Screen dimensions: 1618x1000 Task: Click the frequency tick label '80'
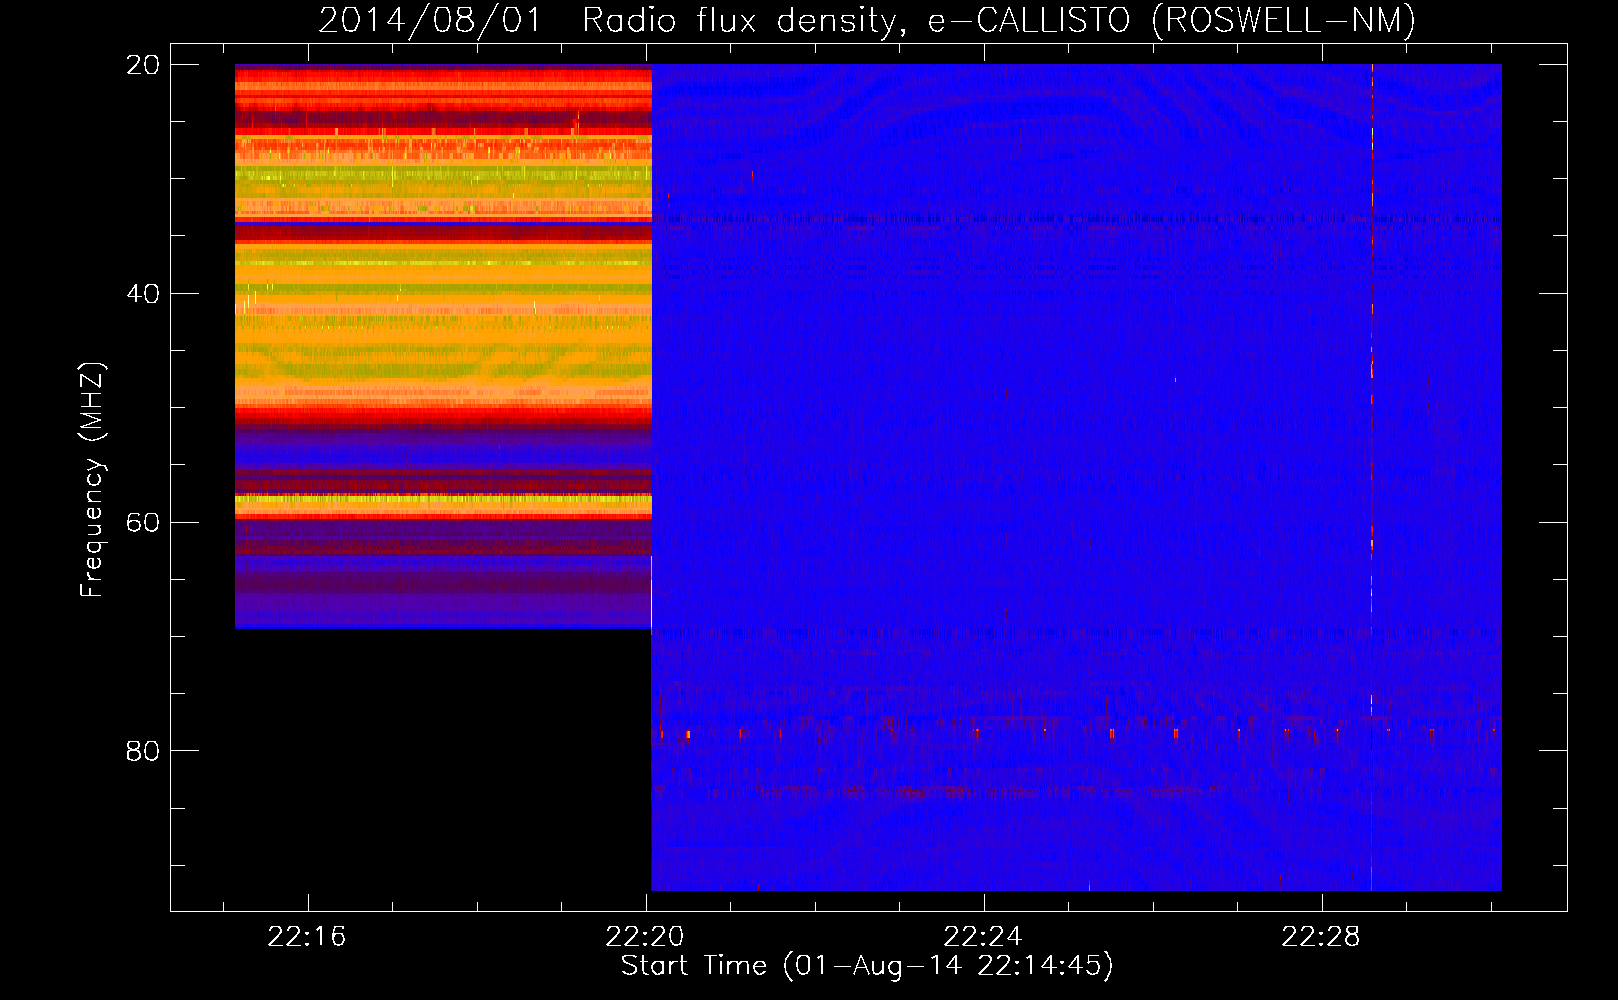pyautogui.click(x=143, y=751)
